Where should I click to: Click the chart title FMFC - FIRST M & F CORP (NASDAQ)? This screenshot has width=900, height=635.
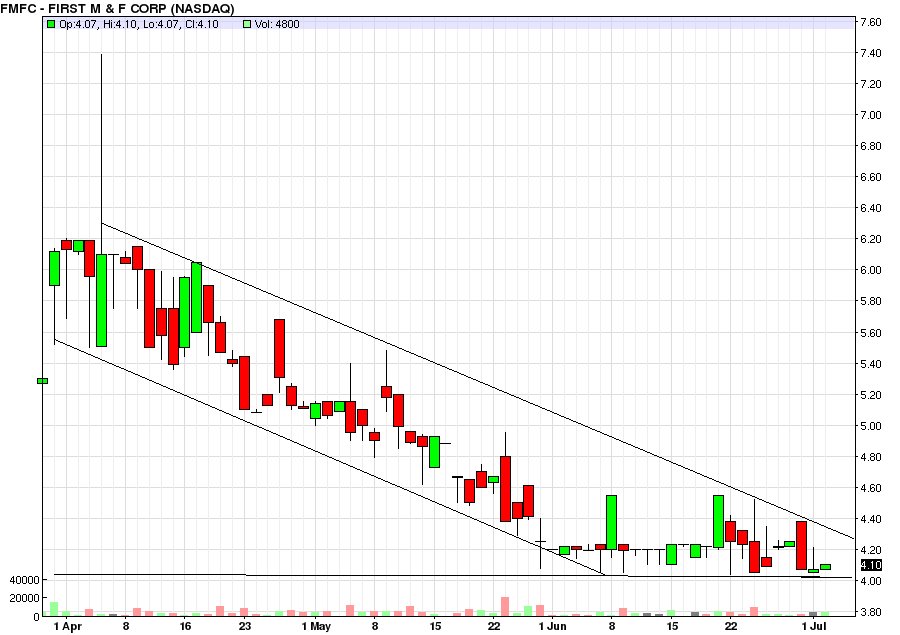[x=118, y=8]
